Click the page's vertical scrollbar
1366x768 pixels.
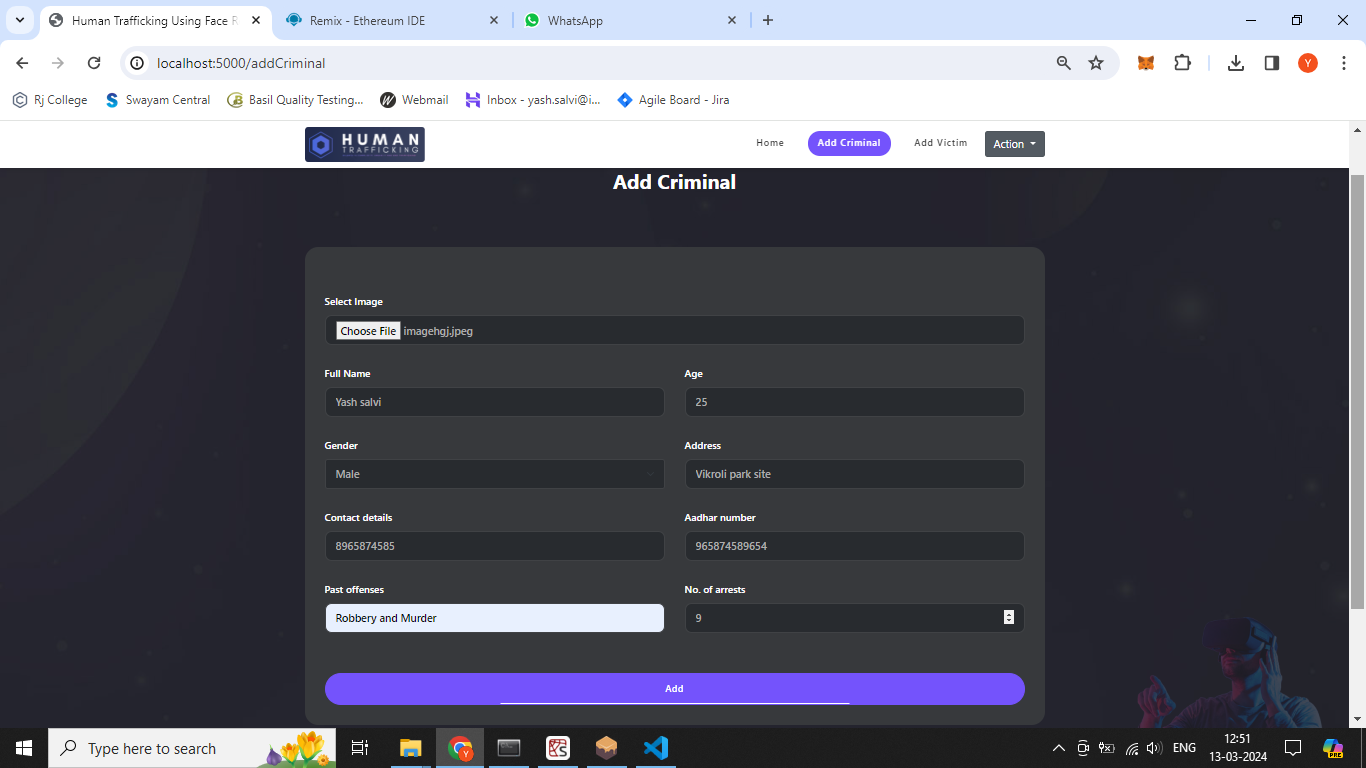click(1357, 390)
